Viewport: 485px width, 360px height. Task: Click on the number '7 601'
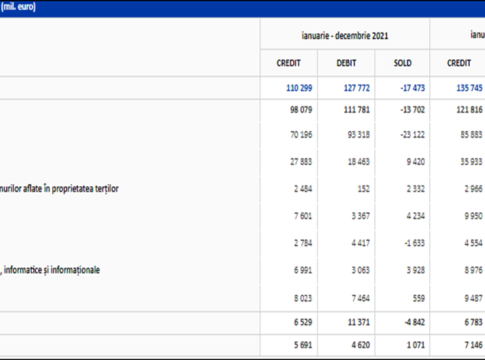pyautogui.click(x=303, y=216)
